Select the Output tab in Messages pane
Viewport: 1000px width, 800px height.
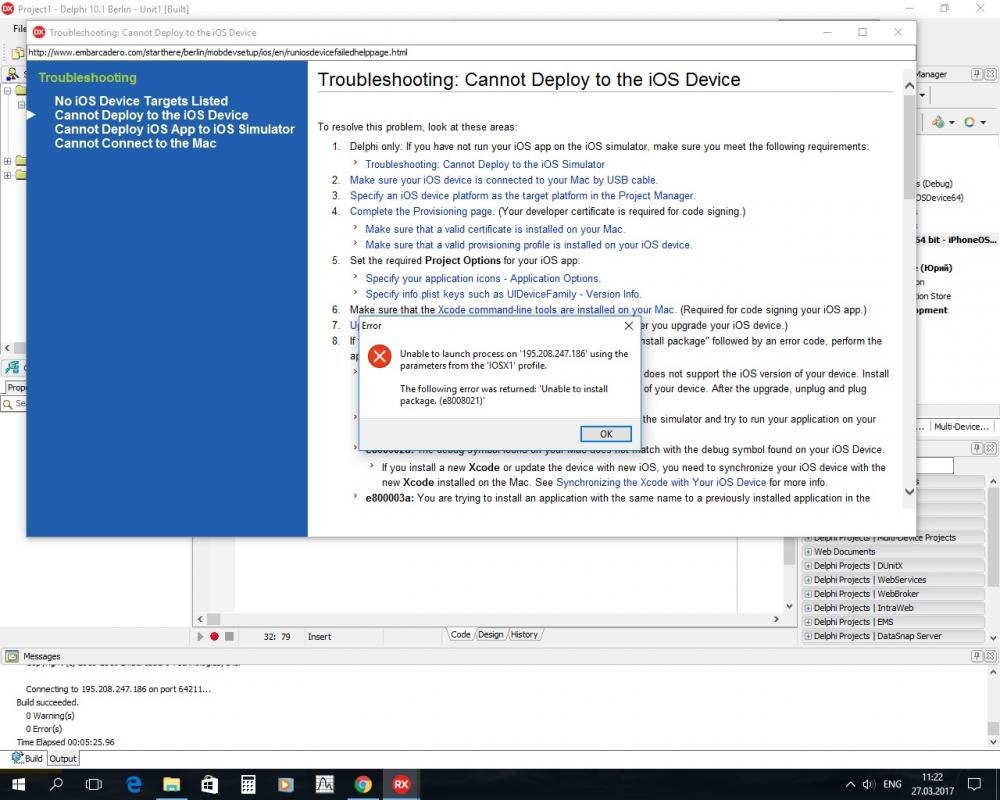[62, 759]
